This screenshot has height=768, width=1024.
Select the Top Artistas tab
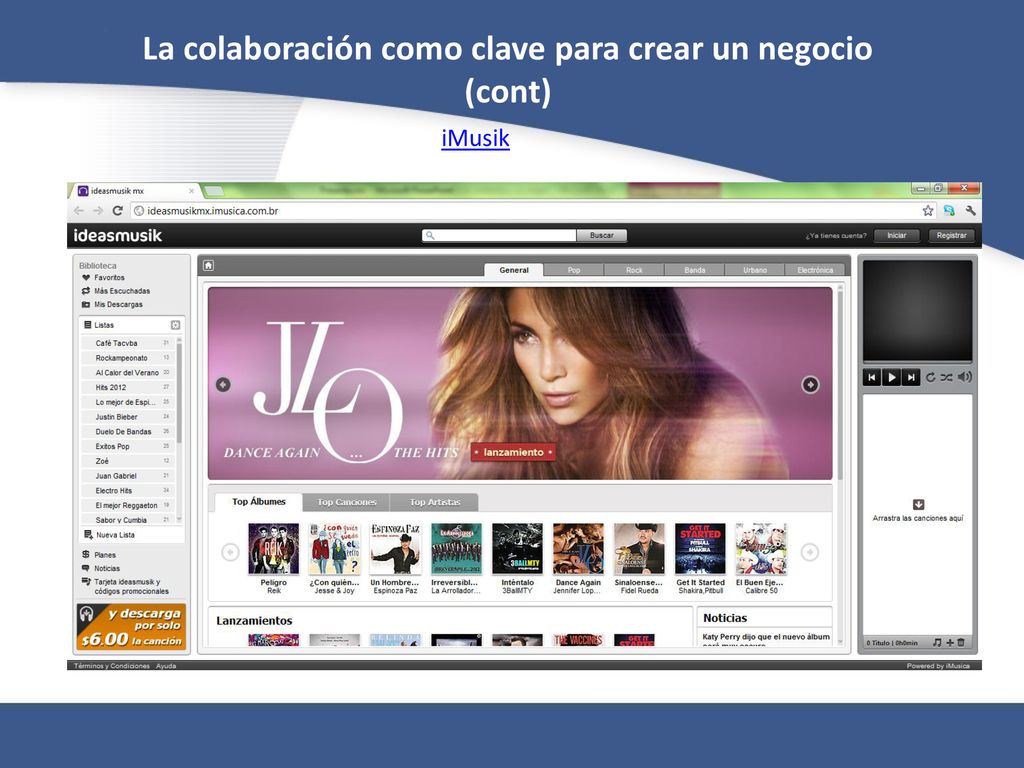pyautogui.click(x=435, y=502)
